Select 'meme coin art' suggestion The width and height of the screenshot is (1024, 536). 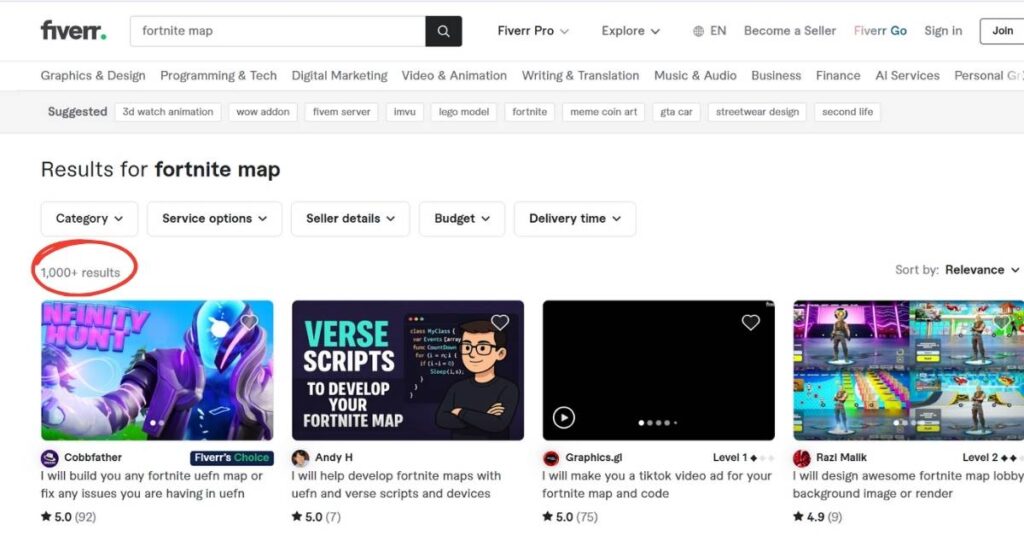click(603, 112)
